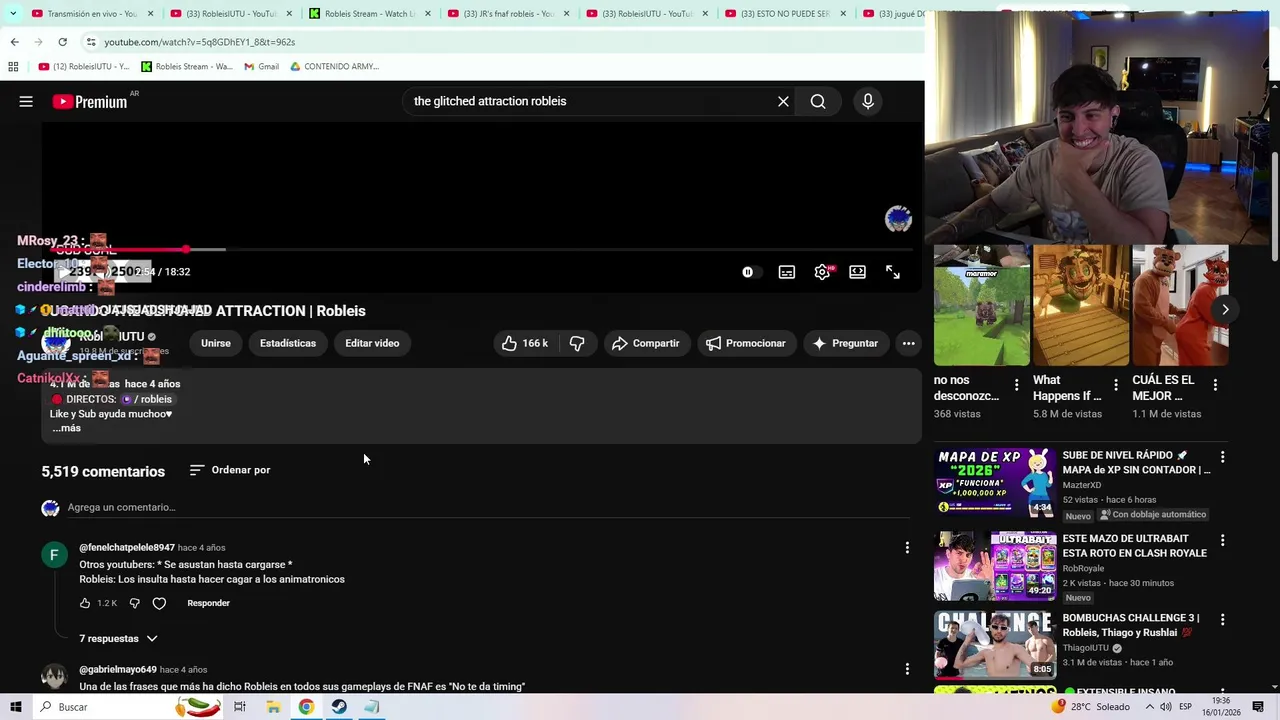This screenshot has width=1280, height=720.
Task: Open Ordenar por comments sort menu
Action: pos(230,470)
